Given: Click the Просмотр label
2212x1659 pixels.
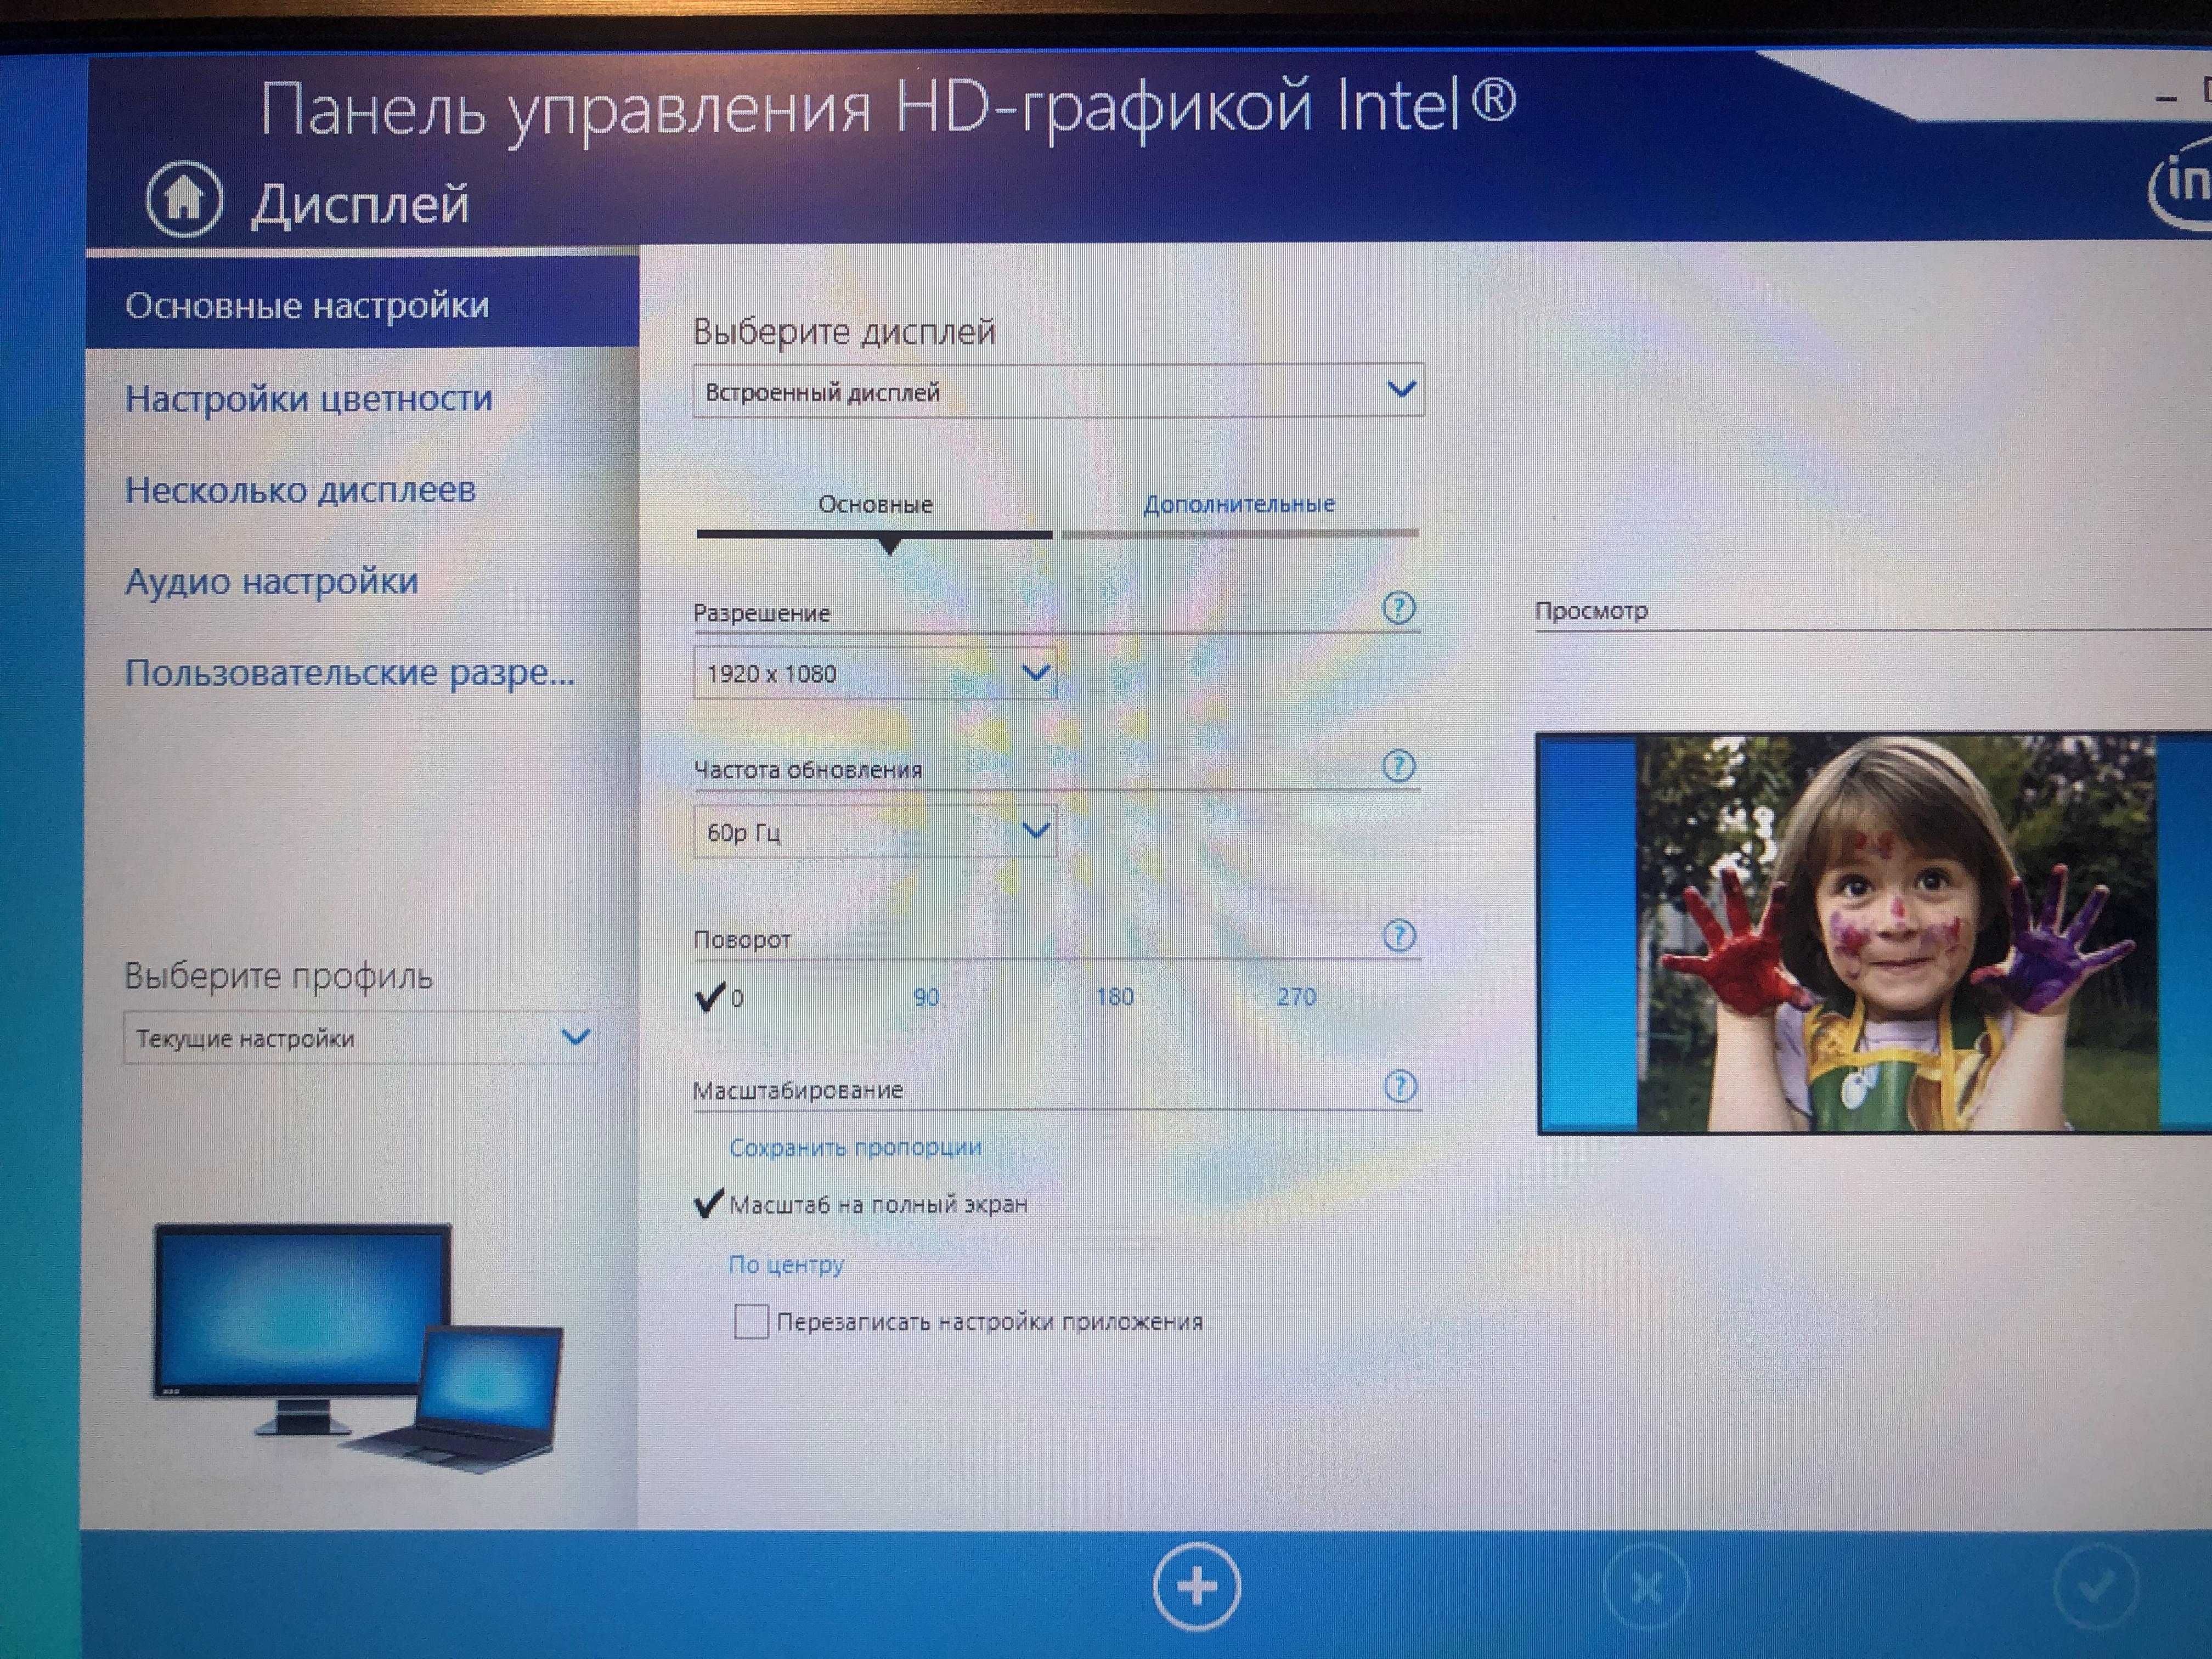Looking at the screenshot, I should coord(1591,610).
